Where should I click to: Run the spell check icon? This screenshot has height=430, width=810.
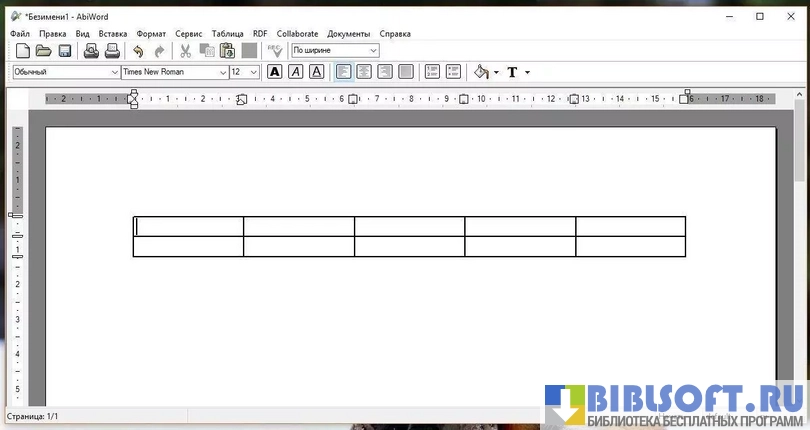click(274, 51)
